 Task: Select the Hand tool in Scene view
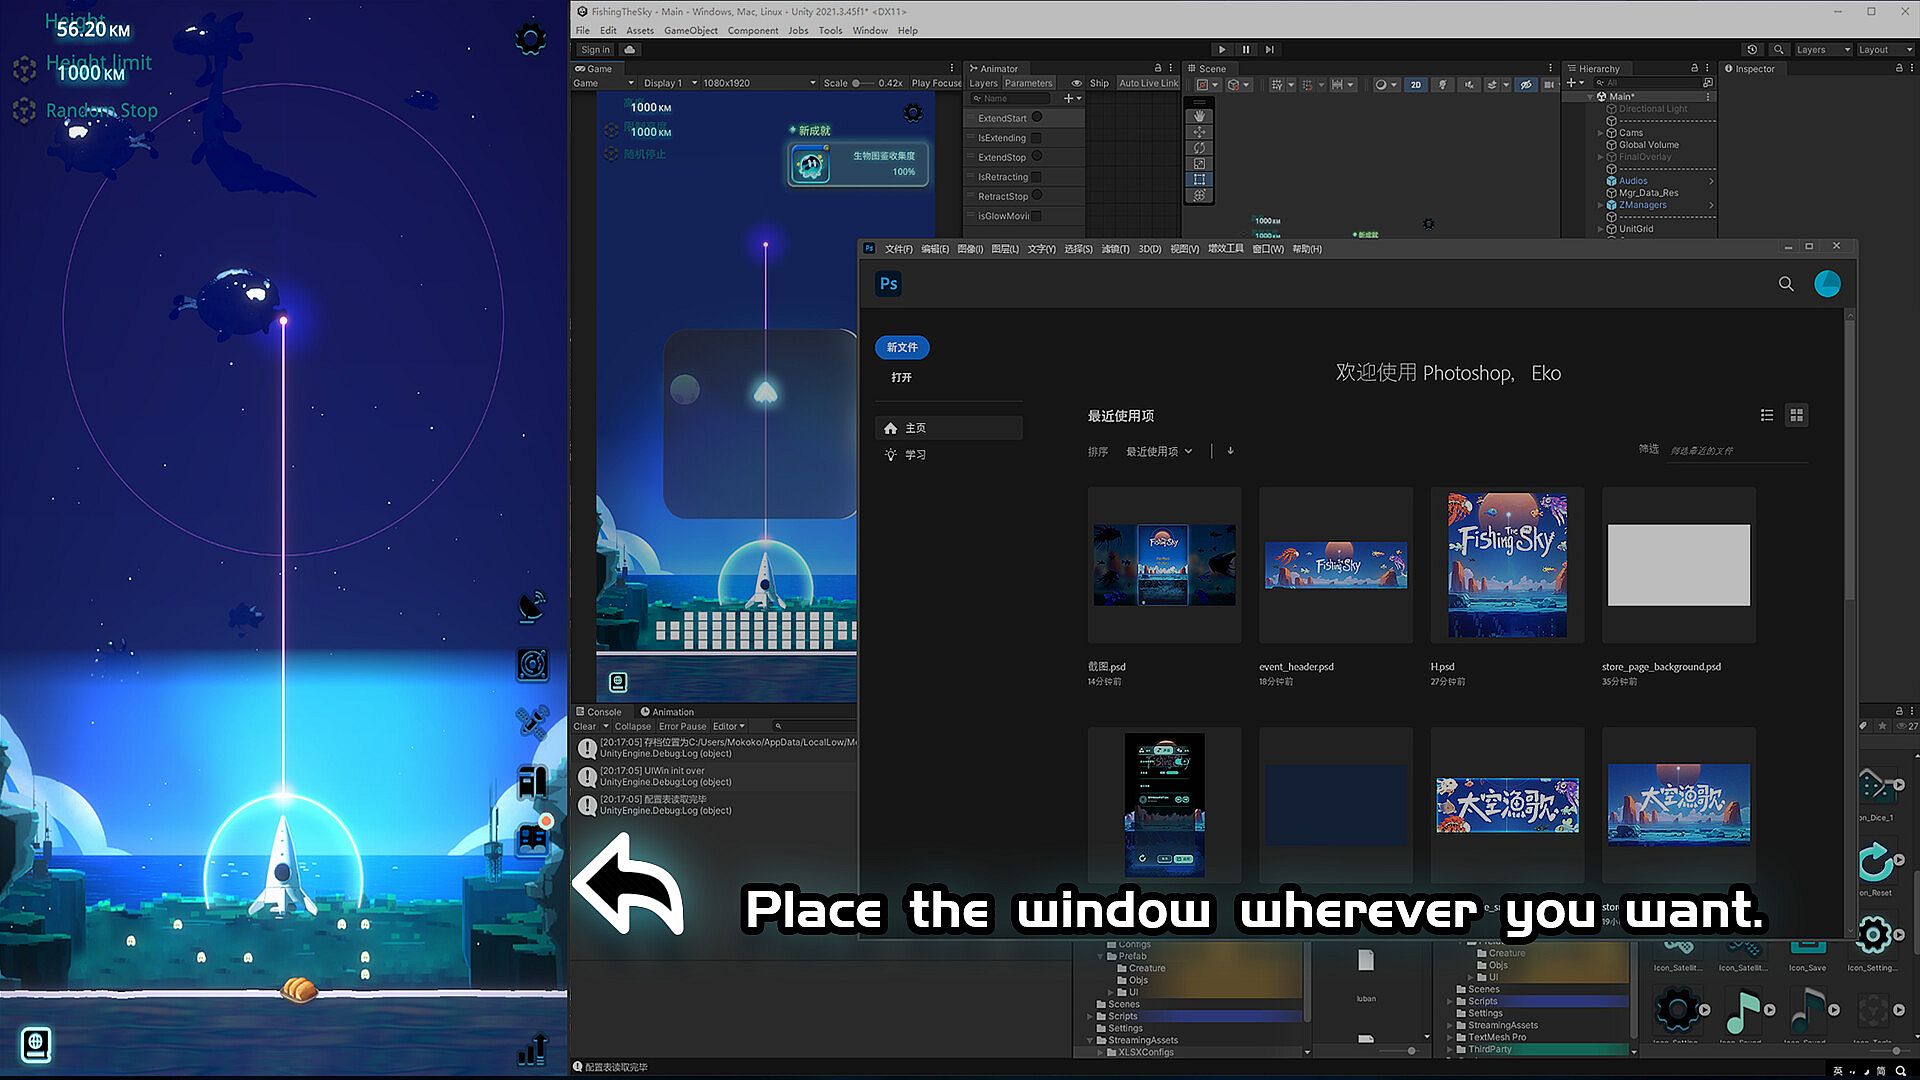click(x=1199, y=116)
